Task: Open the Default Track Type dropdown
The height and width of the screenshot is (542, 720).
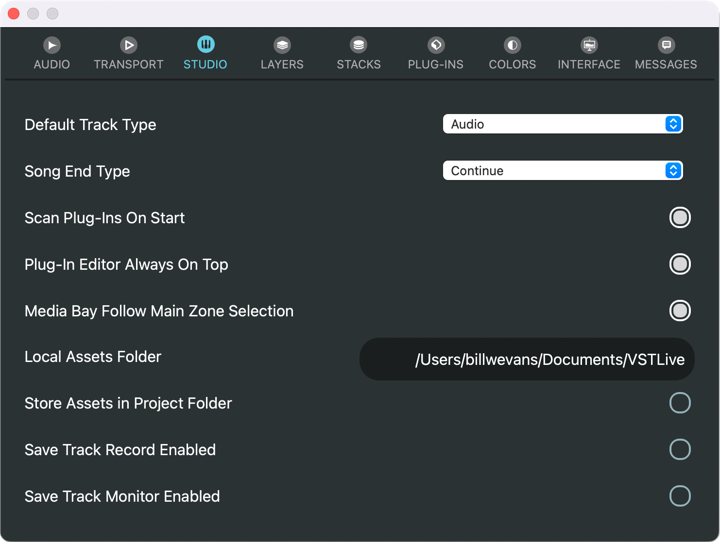Action: coord(562,124)
